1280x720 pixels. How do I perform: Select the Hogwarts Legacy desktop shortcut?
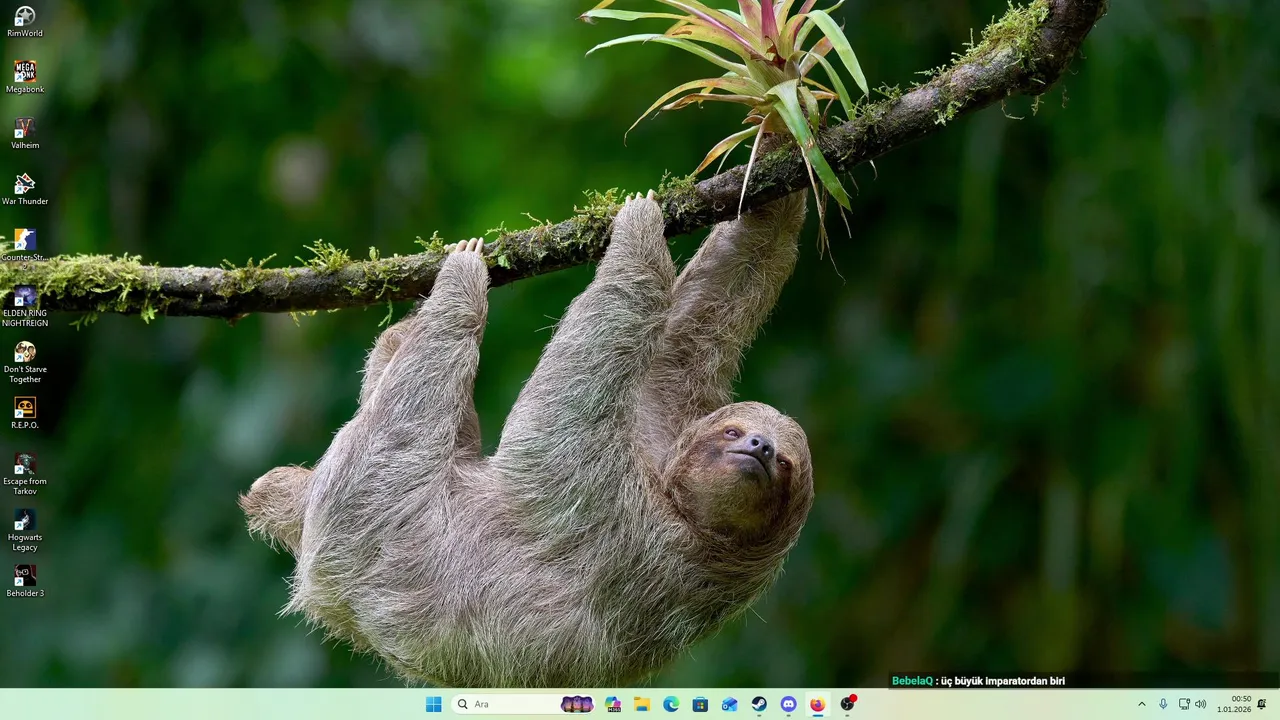pyautogui.click(x=25, y=530)
